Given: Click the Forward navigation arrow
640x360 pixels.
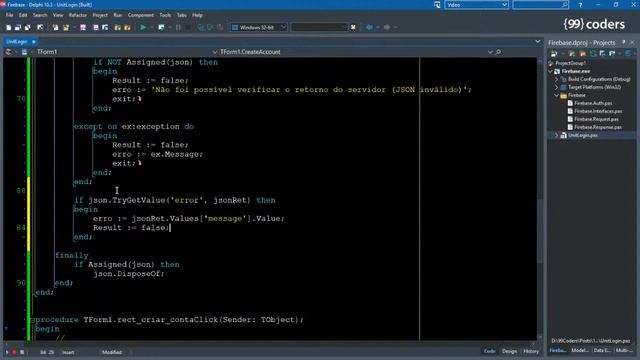Looking at the screenshot, I should coord(387,27).
